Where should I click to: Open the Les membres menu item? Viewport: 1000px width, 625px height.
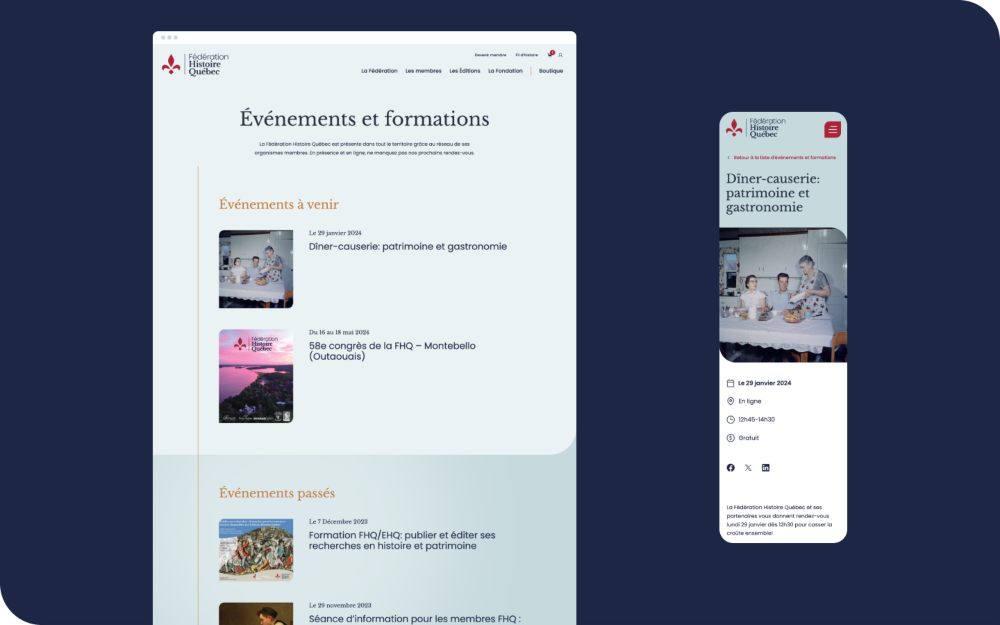pyautogui.click(x=423, y=71)
